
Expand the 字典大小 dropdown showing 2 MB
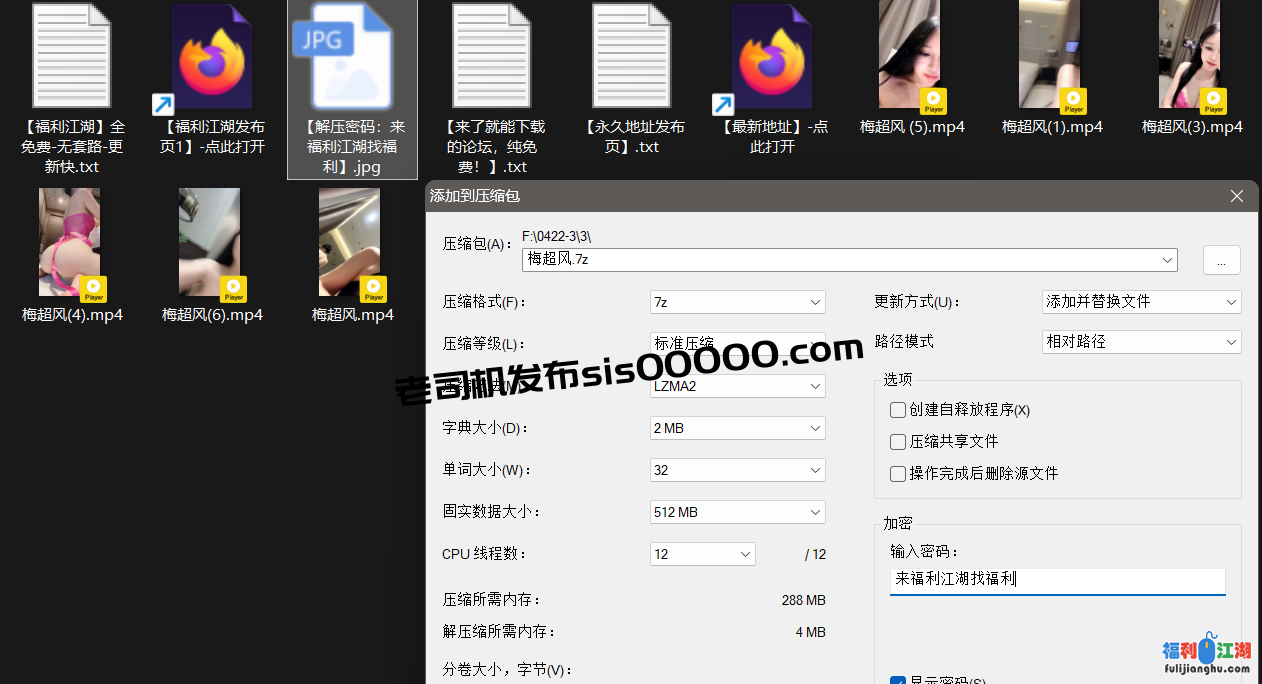[x=737, y=428]
